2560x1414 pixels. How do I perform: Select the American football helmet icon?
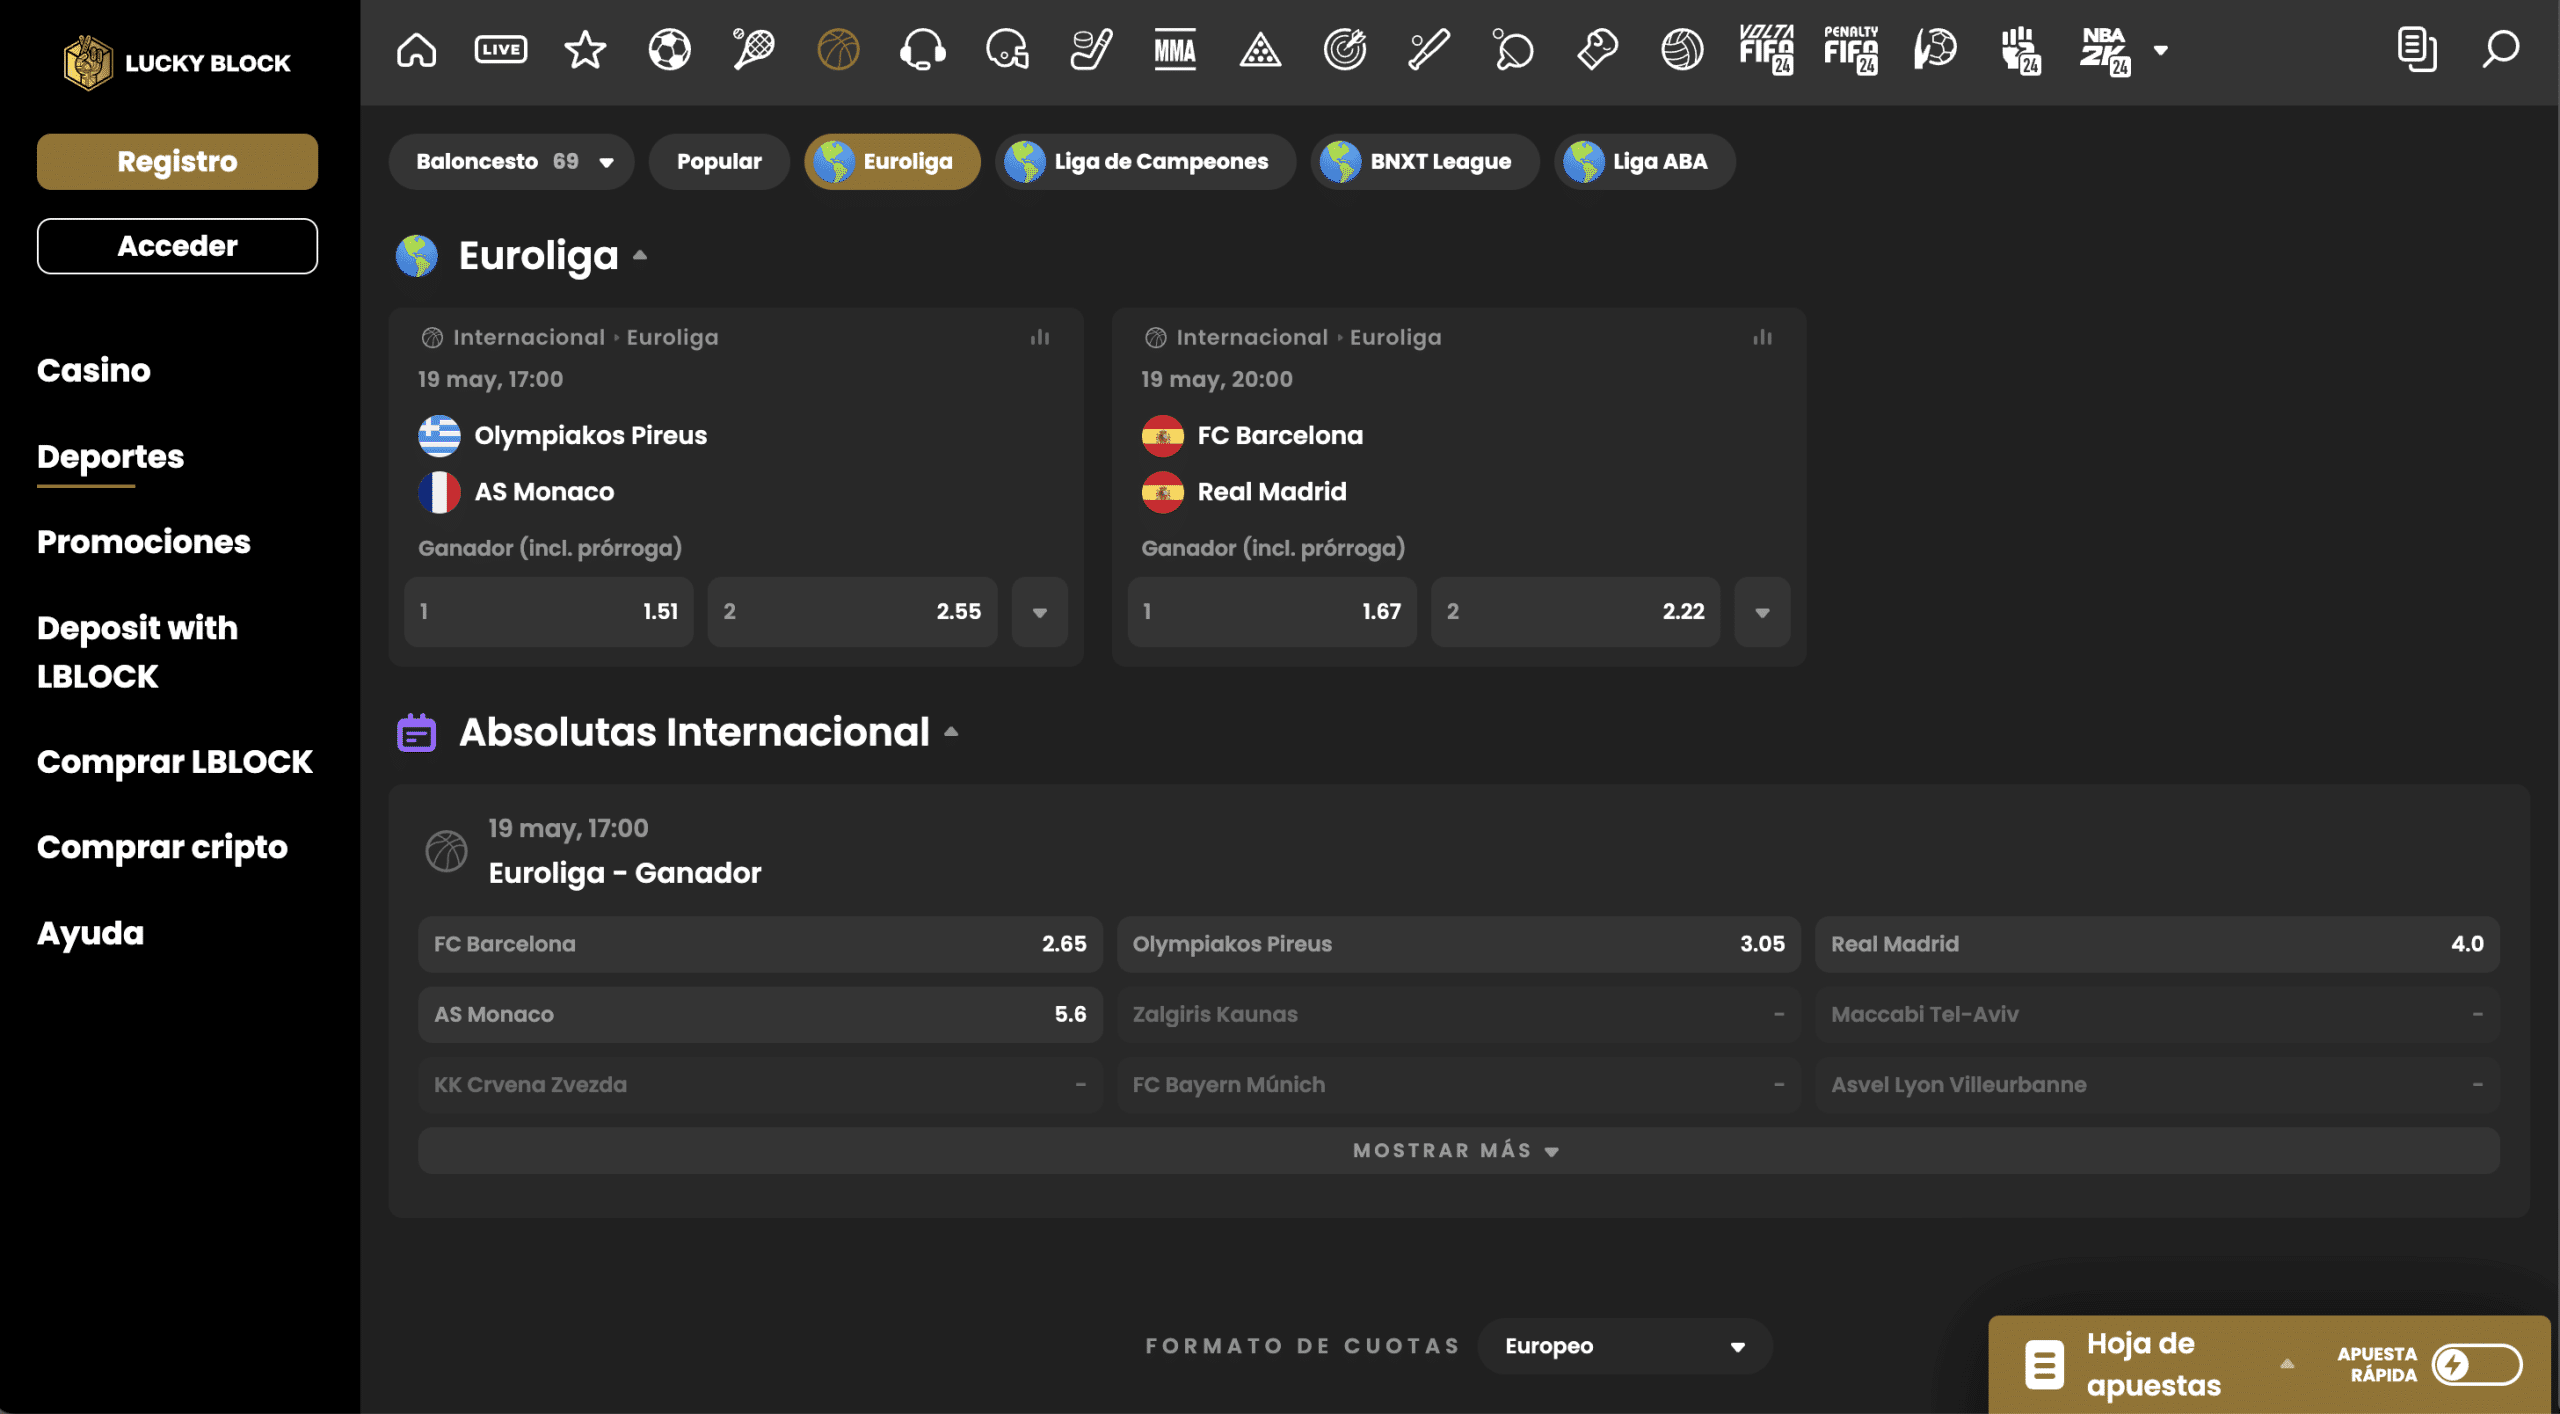pos(1007,49)
